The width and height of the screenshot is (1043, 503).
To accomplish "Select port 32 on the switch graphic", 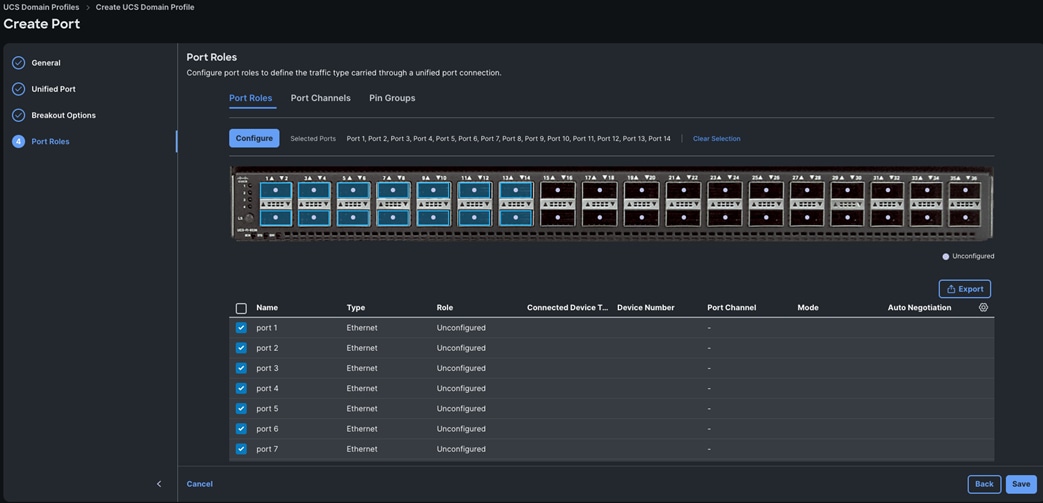I will (887, 218).
